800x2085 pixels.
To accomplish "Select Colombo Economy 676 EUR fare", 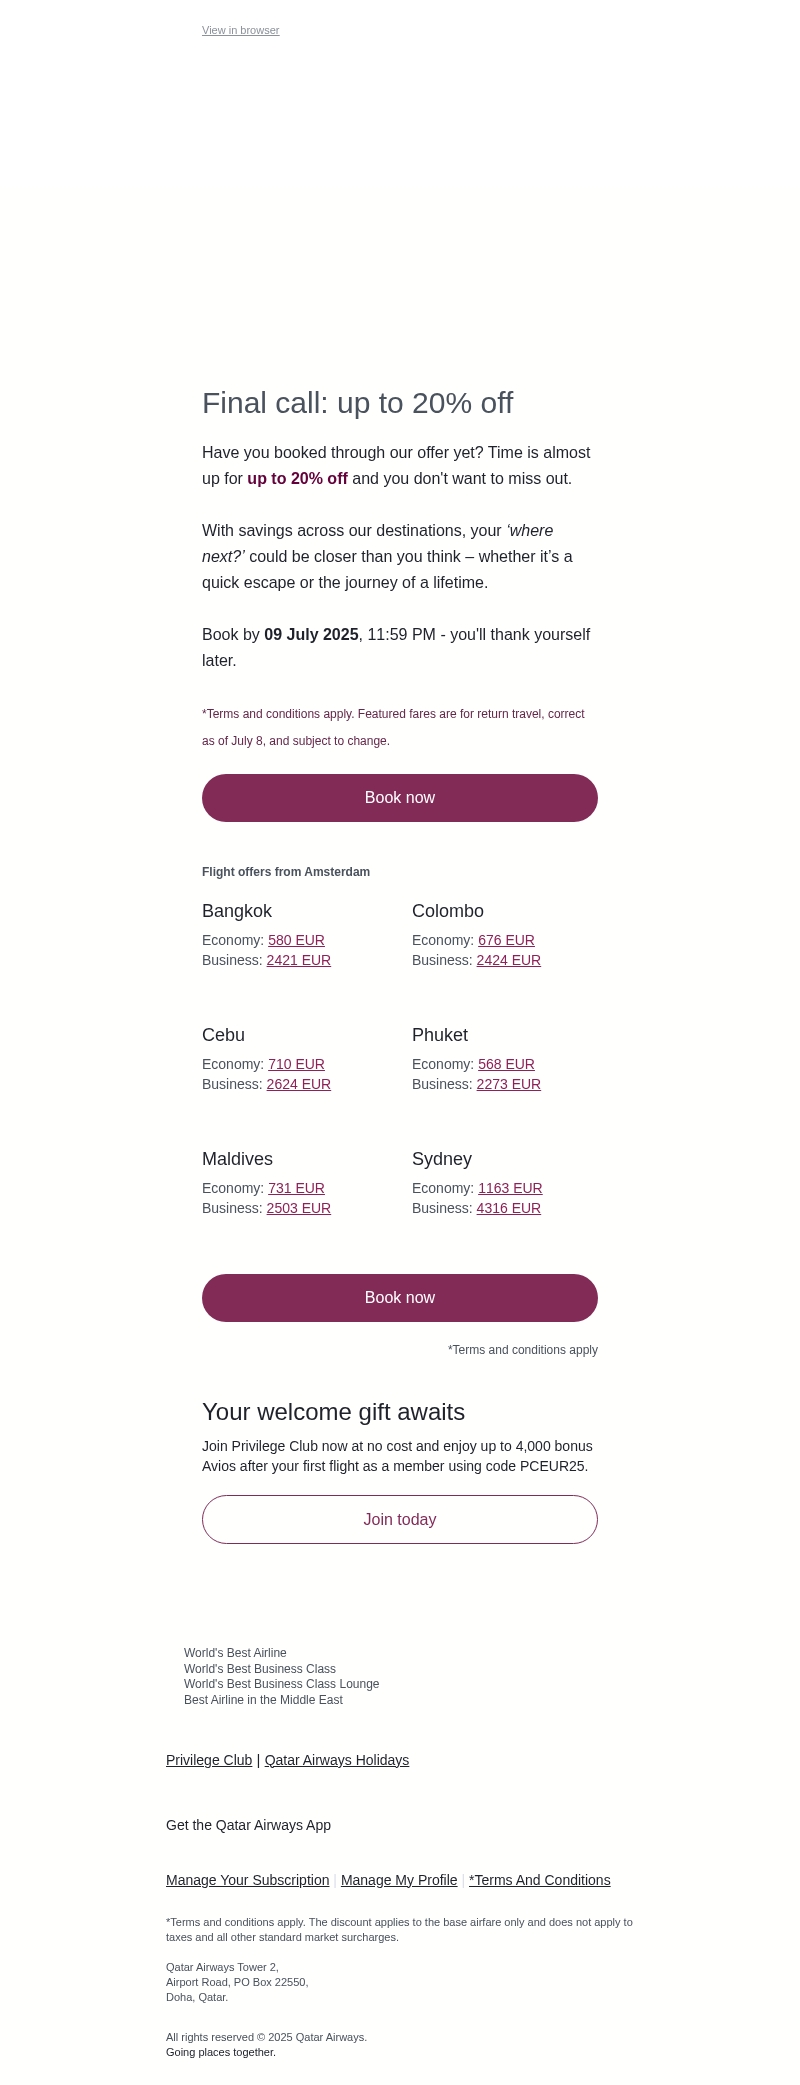I will 506,941.
